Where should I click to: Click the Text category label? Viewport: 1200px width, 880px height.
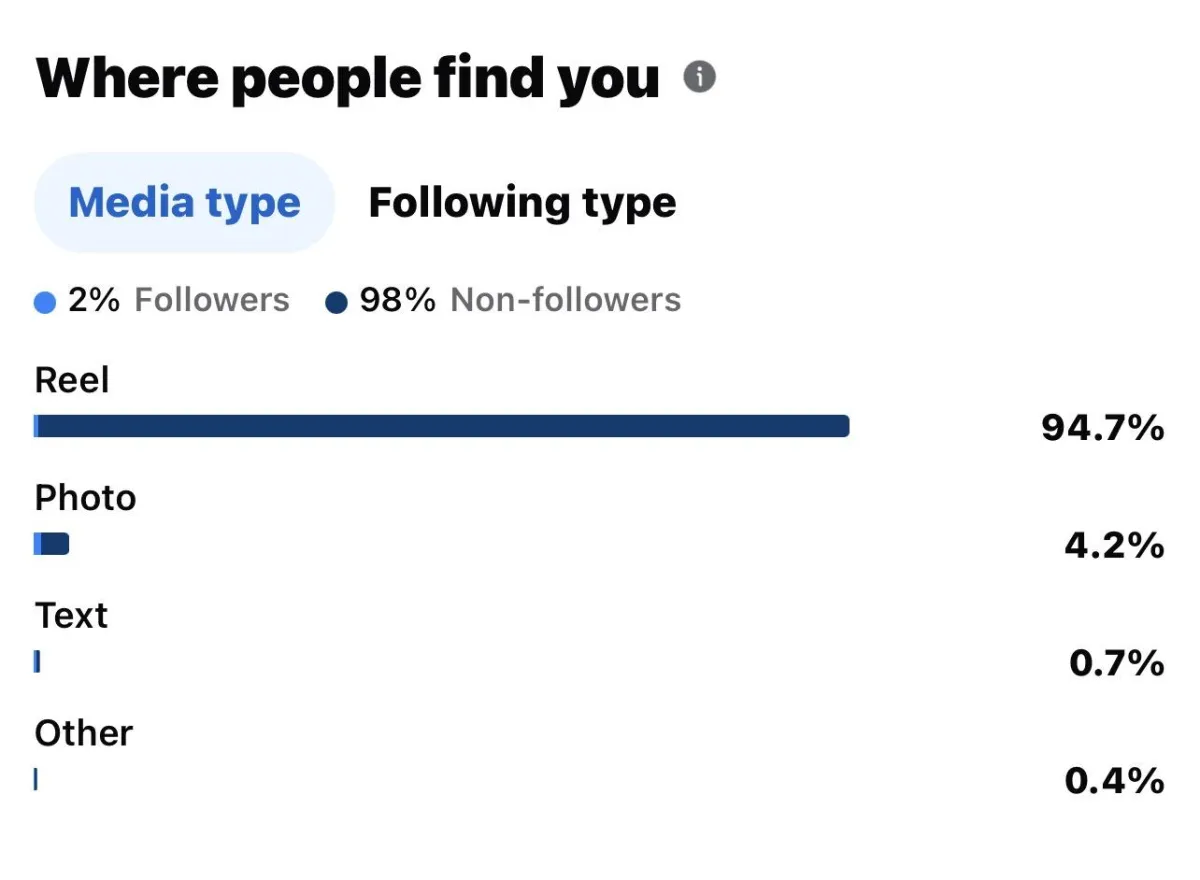coord(71,615)
